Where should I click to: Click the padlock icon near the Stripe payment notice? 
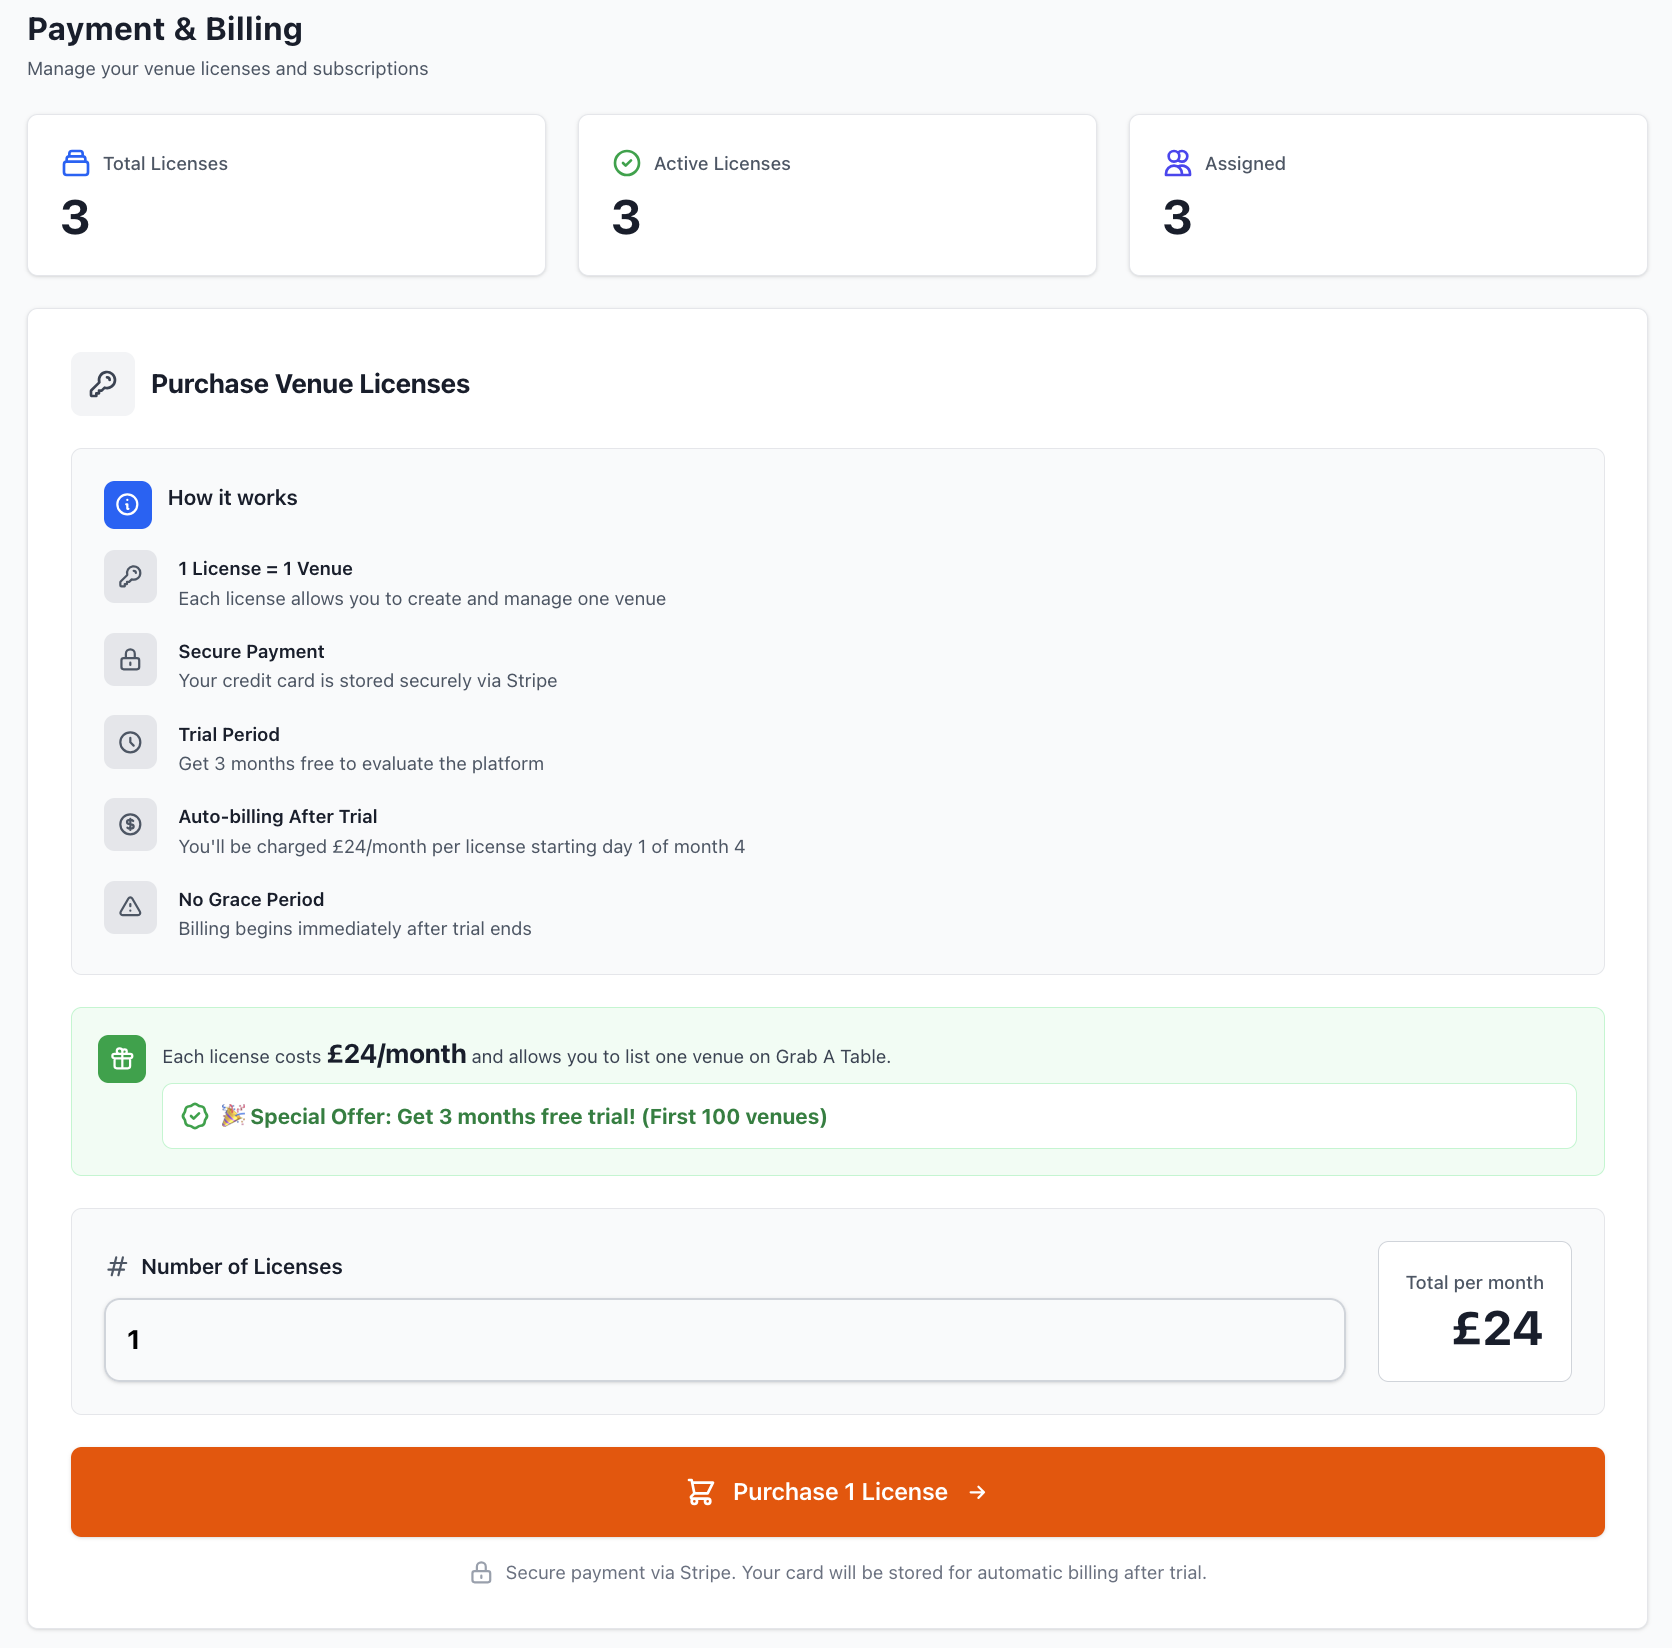(481, 1572)
